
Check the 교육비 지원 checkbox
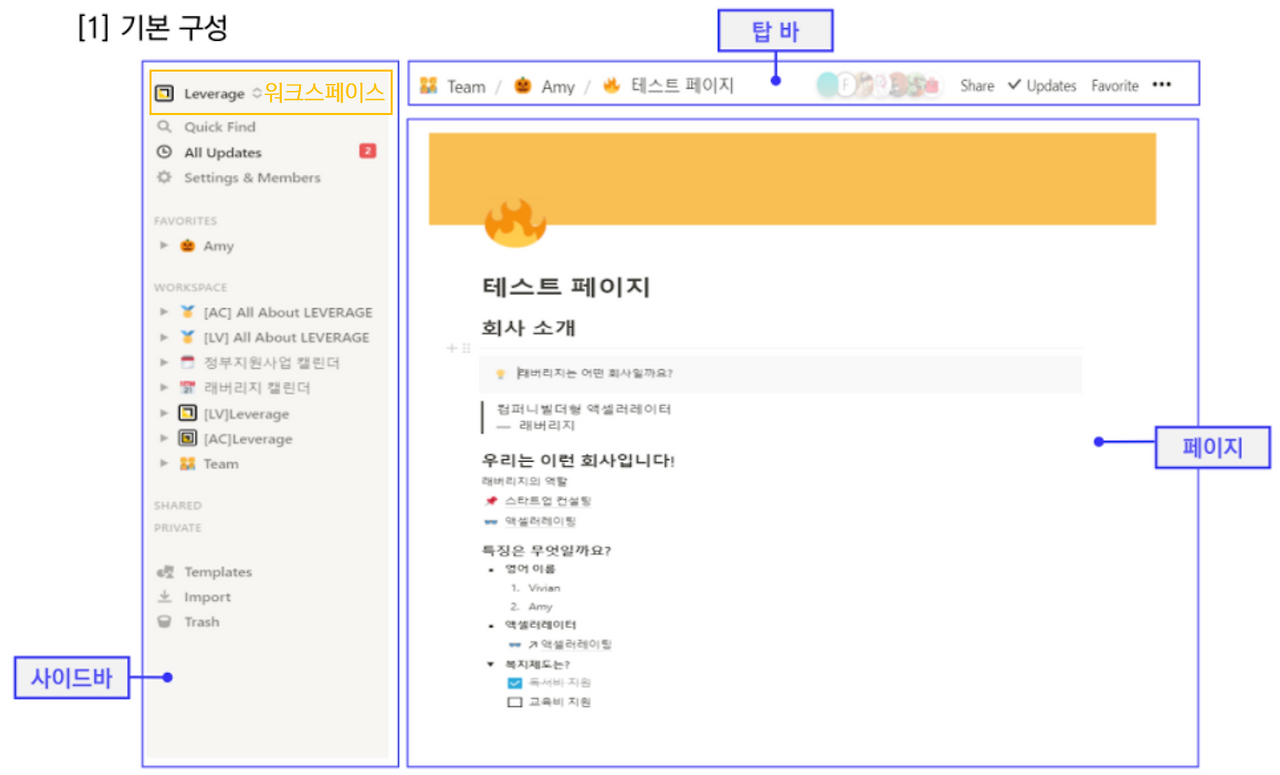516,701
